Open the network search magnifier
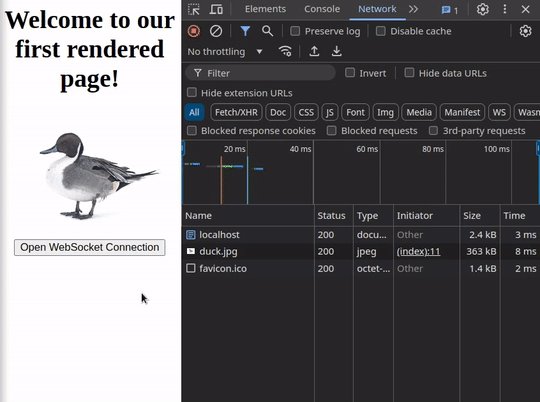This screenshot has height=402, width=540. point(267,31)
